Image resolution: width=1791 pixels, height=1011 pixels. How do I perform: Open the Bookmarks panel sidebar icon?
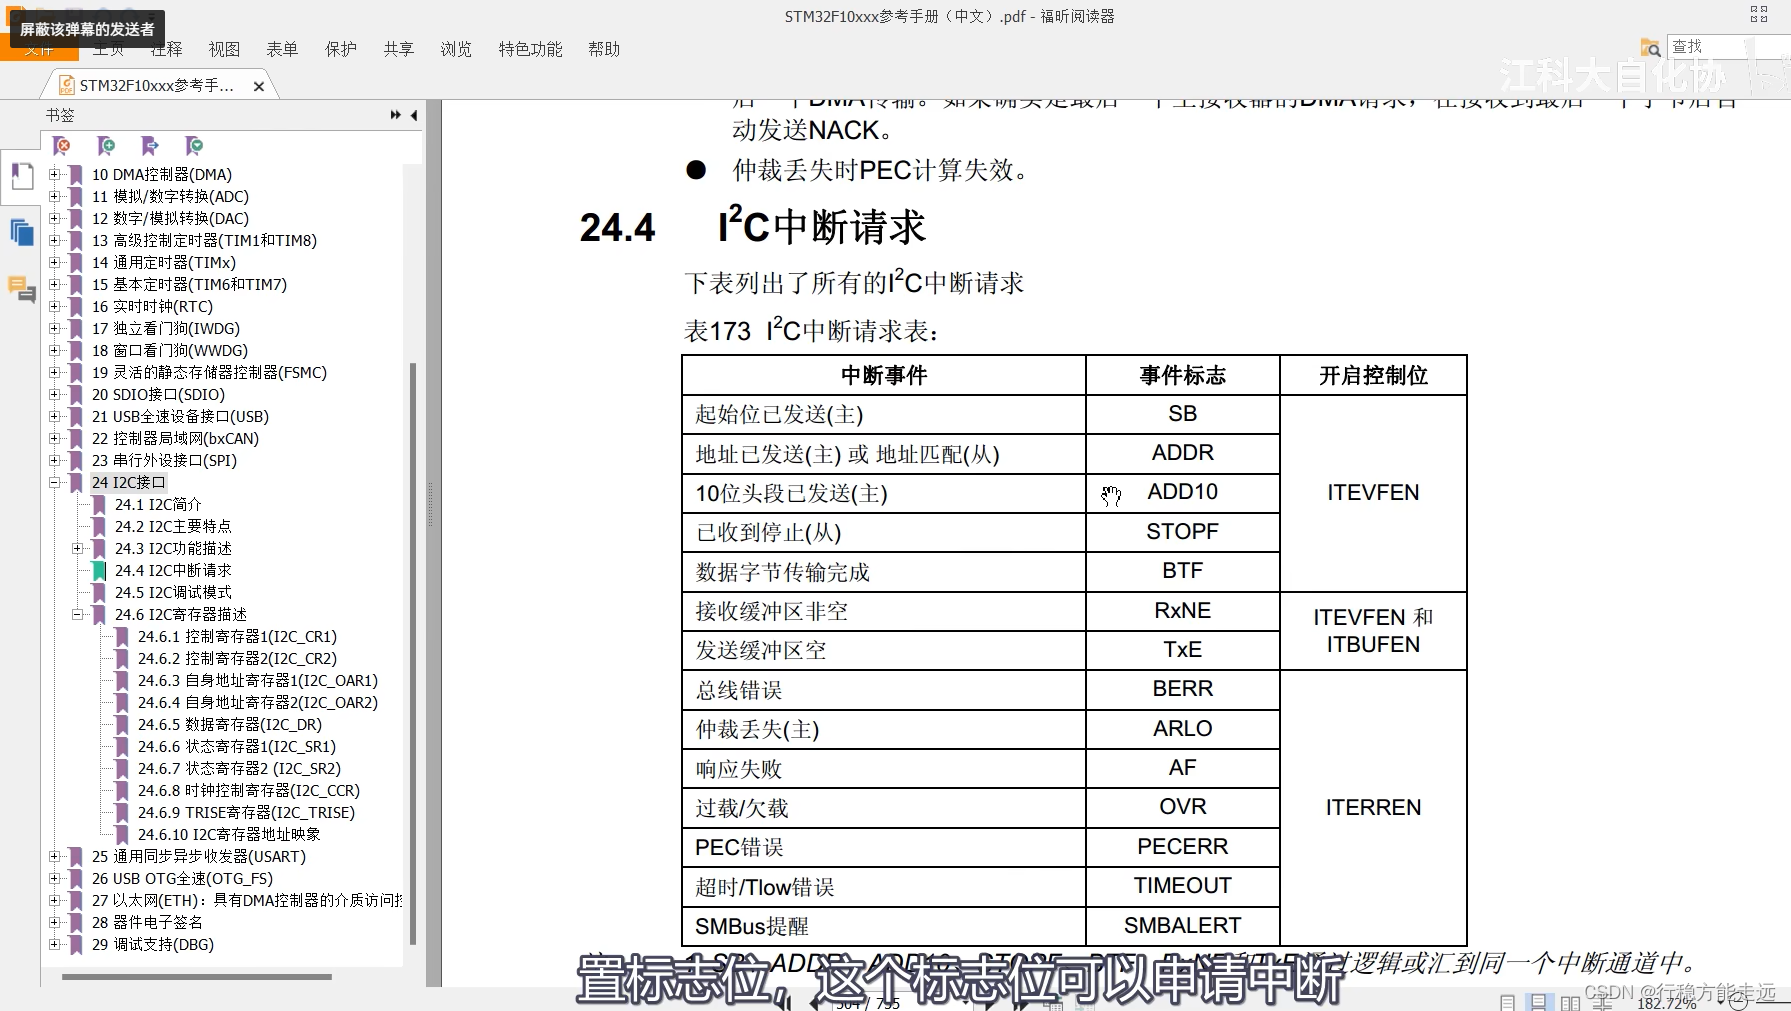coord(21,176)
